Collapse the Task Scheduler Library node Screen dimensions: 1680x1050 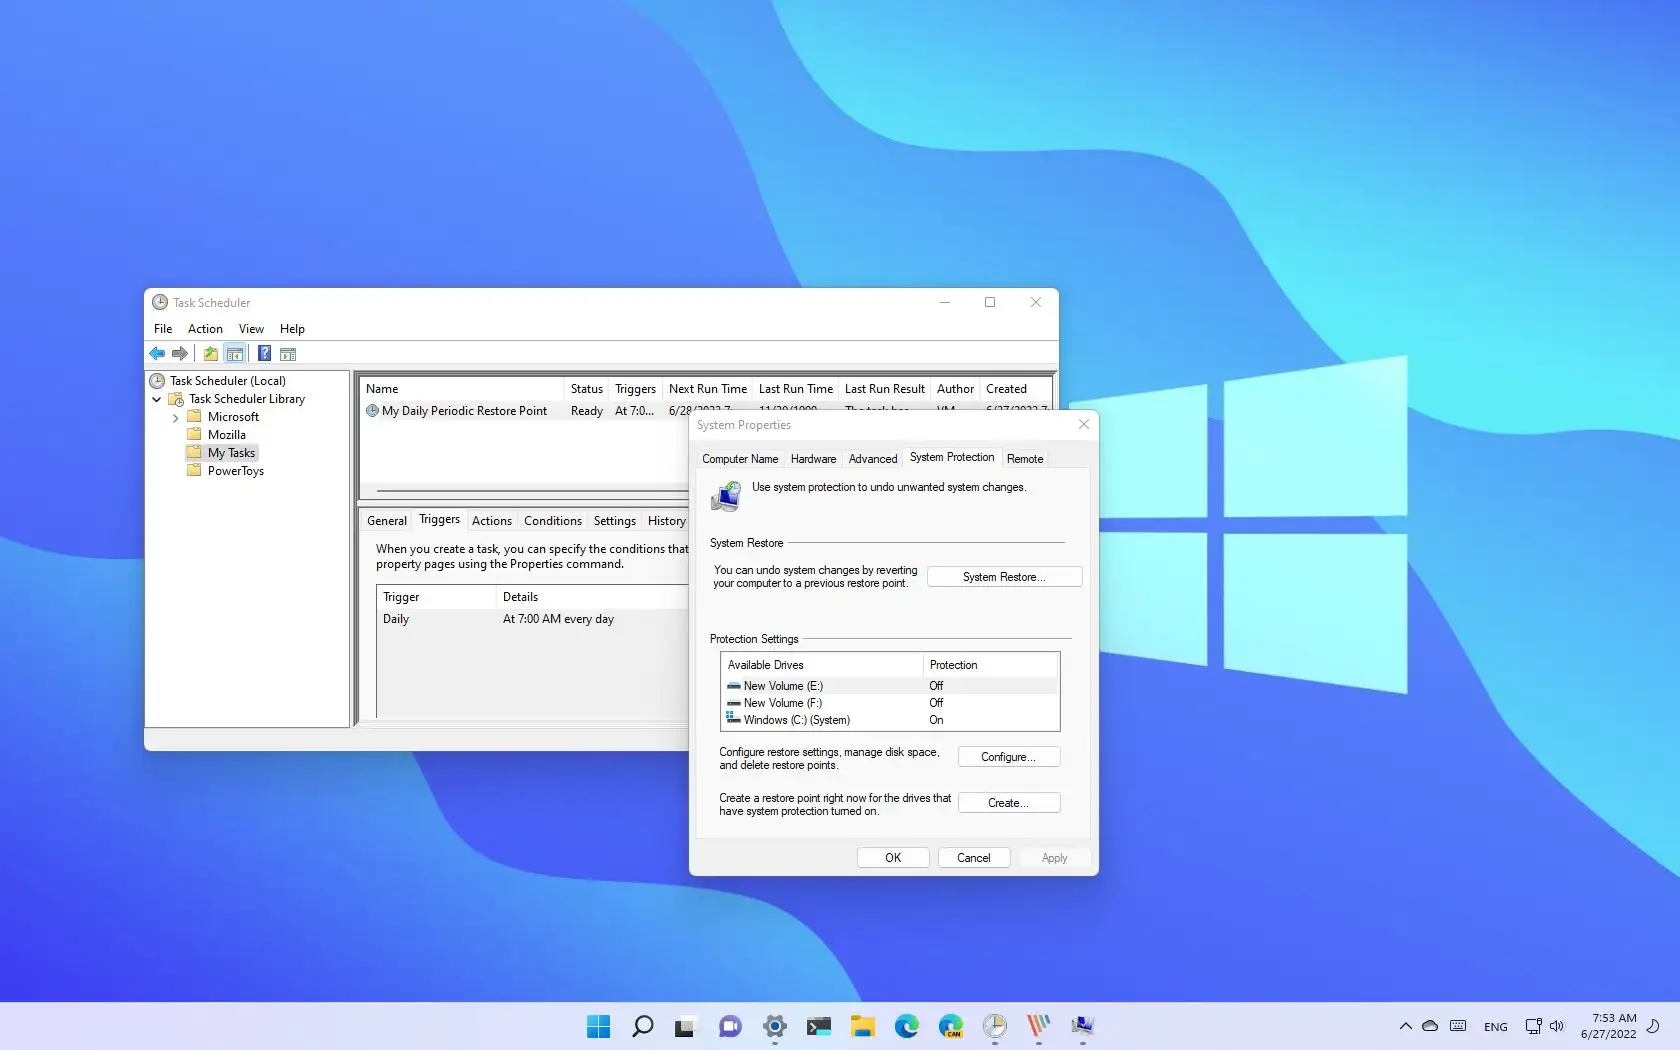click(x=157, y=399)
